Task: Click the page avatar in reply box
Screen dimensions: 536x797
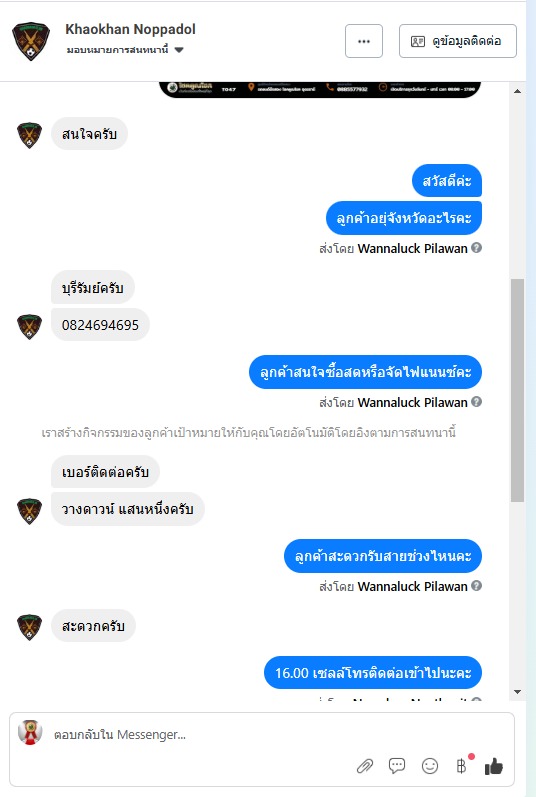Action: pyautogui.click(x=30, y=733)
